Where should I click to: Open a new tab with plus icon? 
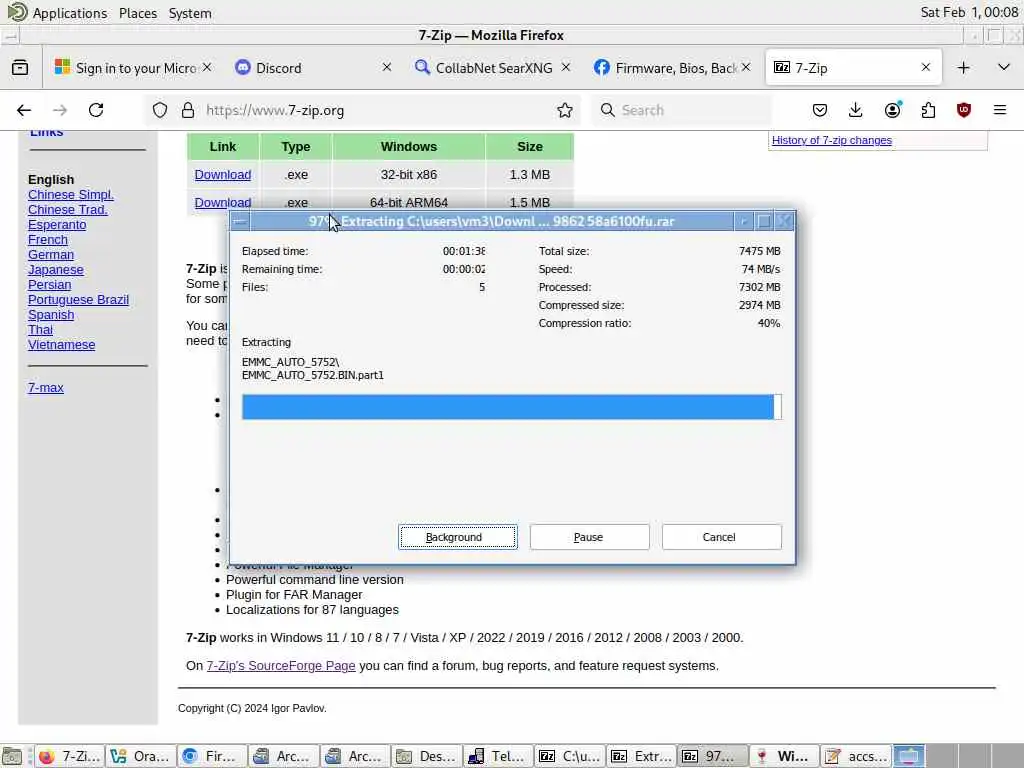pos(963,67)
